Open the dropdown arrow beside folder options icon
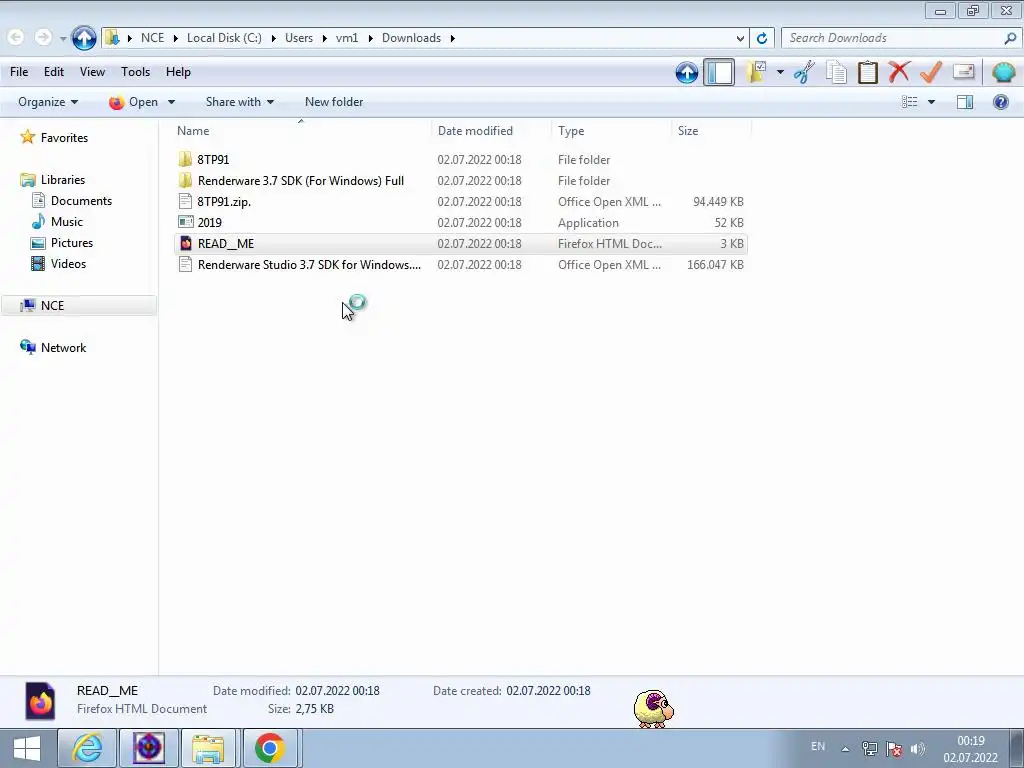This screenshot has height=768, width=1024. pos(780,72)
